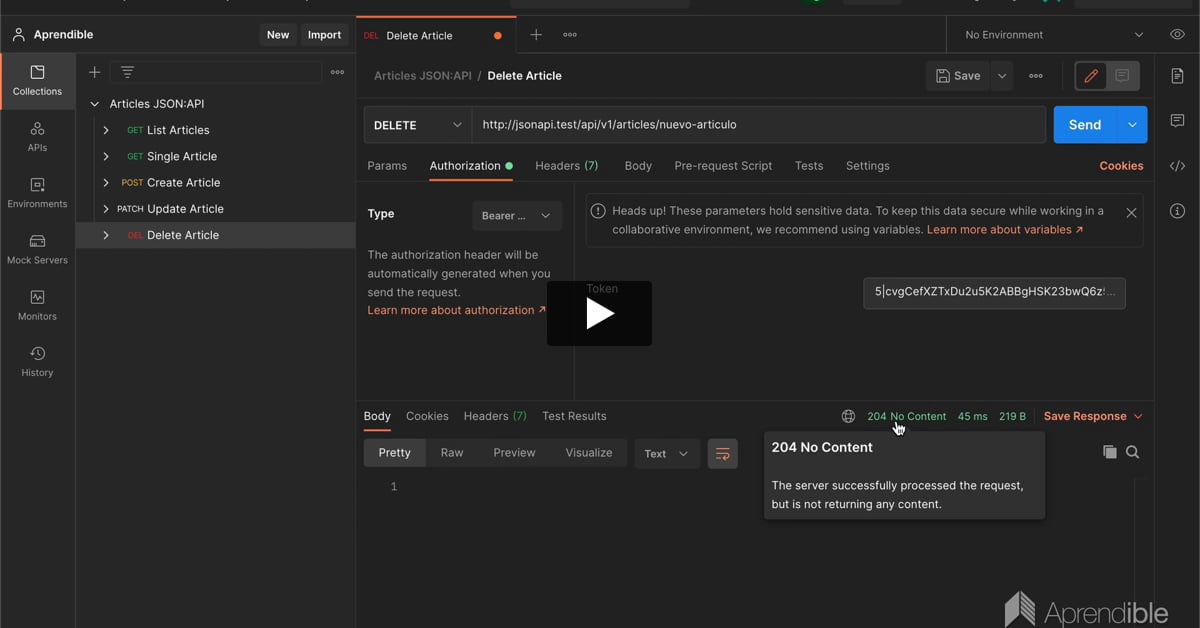Open the Save Response dropdown
1200x628 pixels.
click(x=1093, y=416)
